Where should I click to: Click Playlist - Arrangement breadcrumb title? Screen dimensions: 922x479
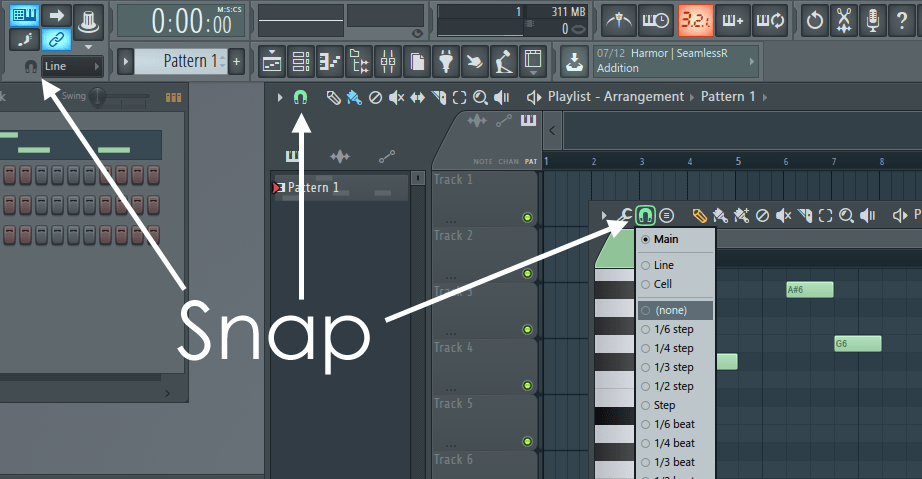pyautogui.click(x=616, y=97)
